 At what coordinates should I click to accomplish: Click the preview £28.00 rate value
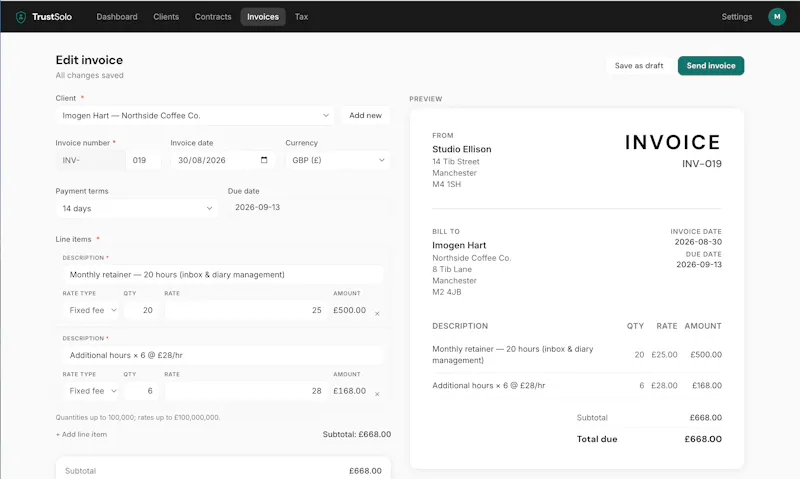coord(664,386)
